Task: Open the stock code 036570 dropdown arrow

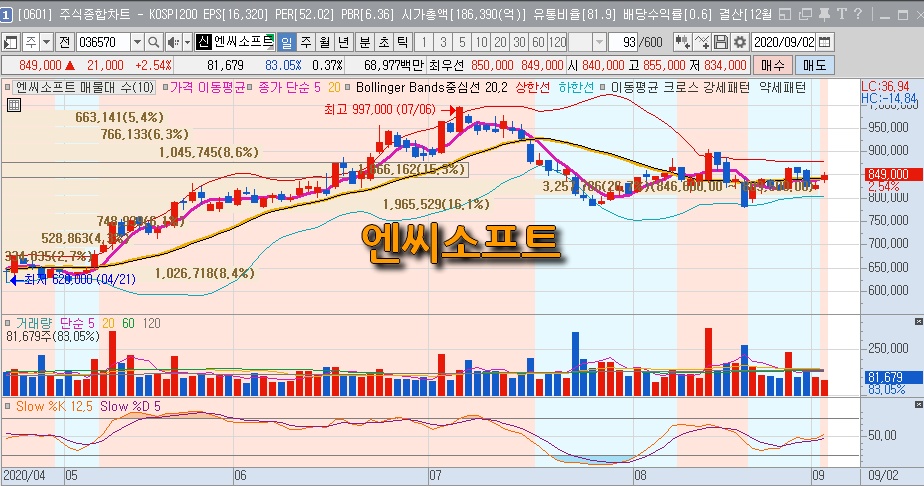Action: point(137,42)
